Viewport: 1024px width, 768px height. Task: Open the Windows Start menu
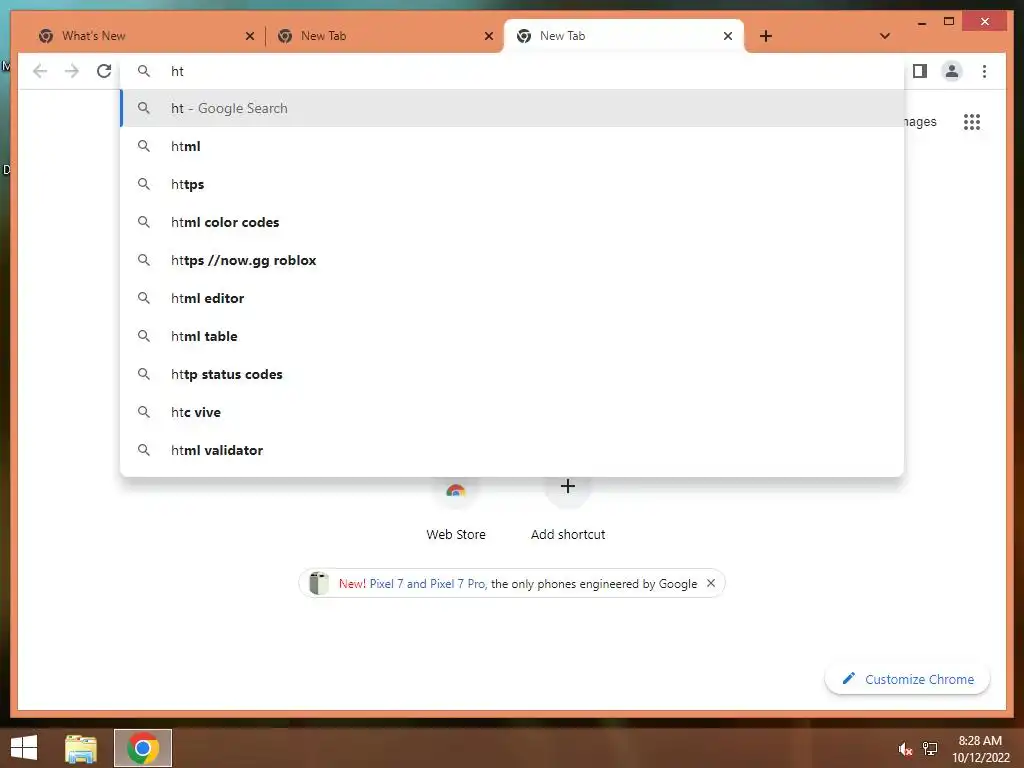click(x=24, y=748)
